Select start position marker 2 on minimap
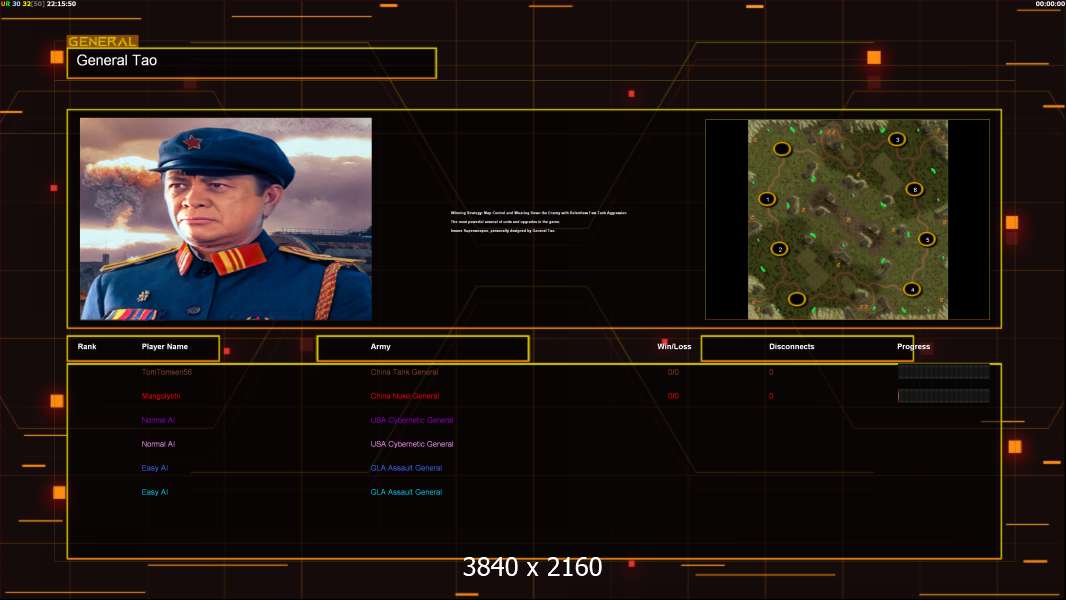Image resolution: width=1066 pixels, height=600 pixels. coord(779,249)
